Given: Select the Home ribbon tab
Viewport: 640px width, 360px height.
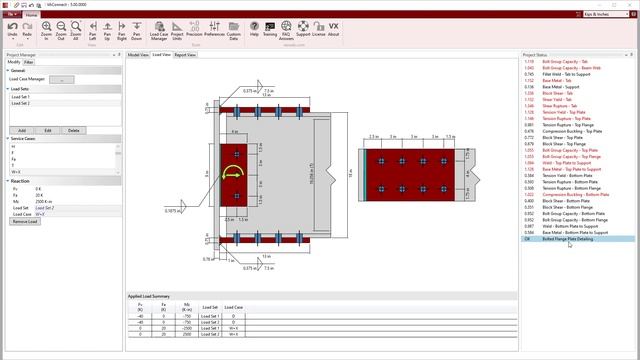Looking at the screenshot, I should (x=31, y=15).
